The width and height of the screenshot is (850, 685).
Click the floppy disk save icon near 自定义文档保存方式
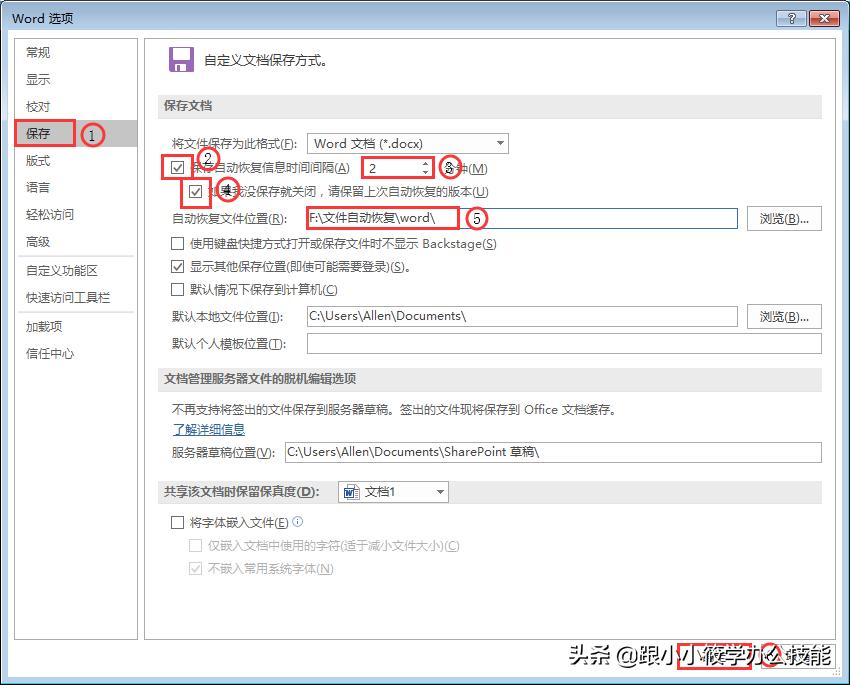[181, 59]
